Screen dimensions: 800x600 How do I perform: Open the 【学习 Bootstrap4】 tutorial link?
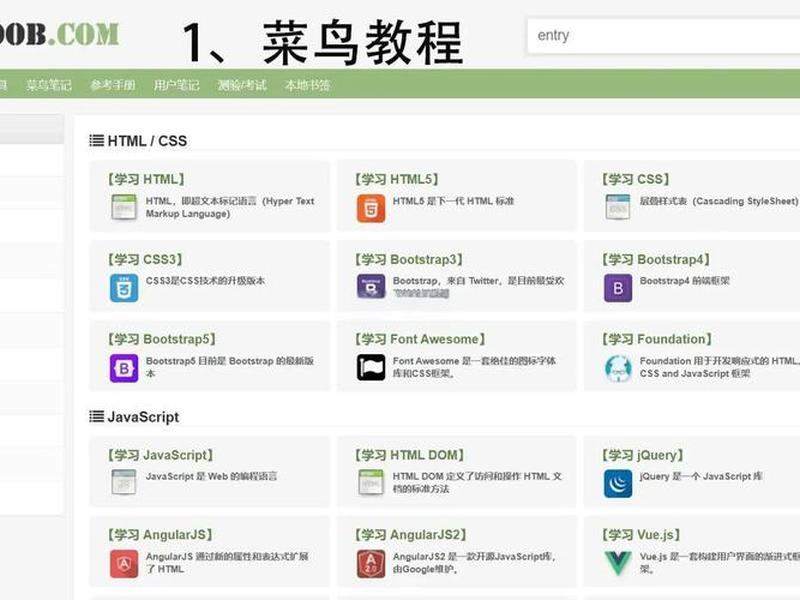click(656, 259)
